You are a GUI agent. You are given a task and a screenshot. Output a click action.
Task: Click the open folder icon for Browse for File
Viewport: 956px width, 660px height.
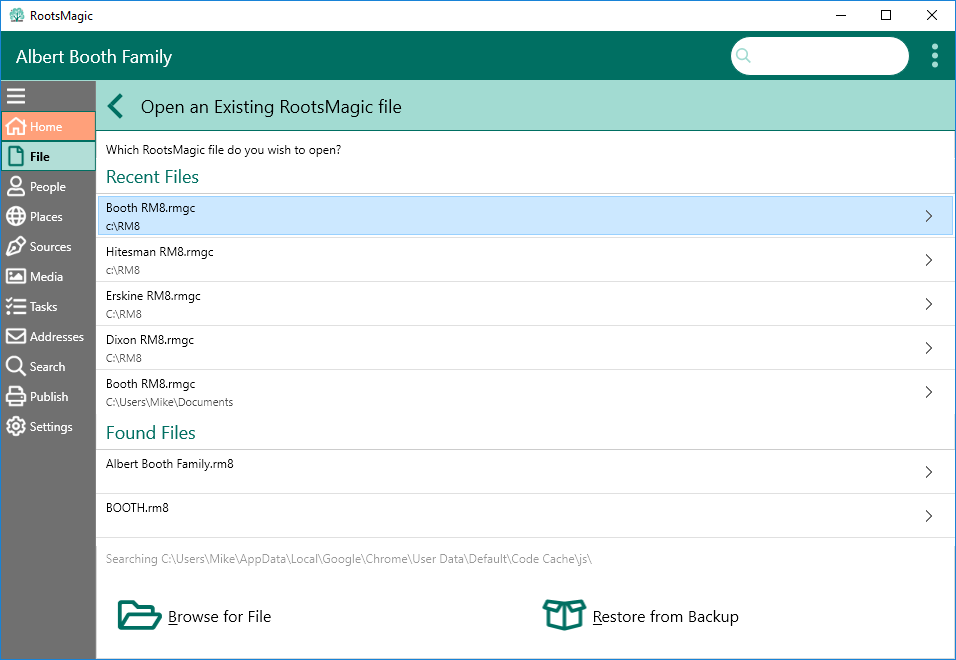(x=139, y=615)
